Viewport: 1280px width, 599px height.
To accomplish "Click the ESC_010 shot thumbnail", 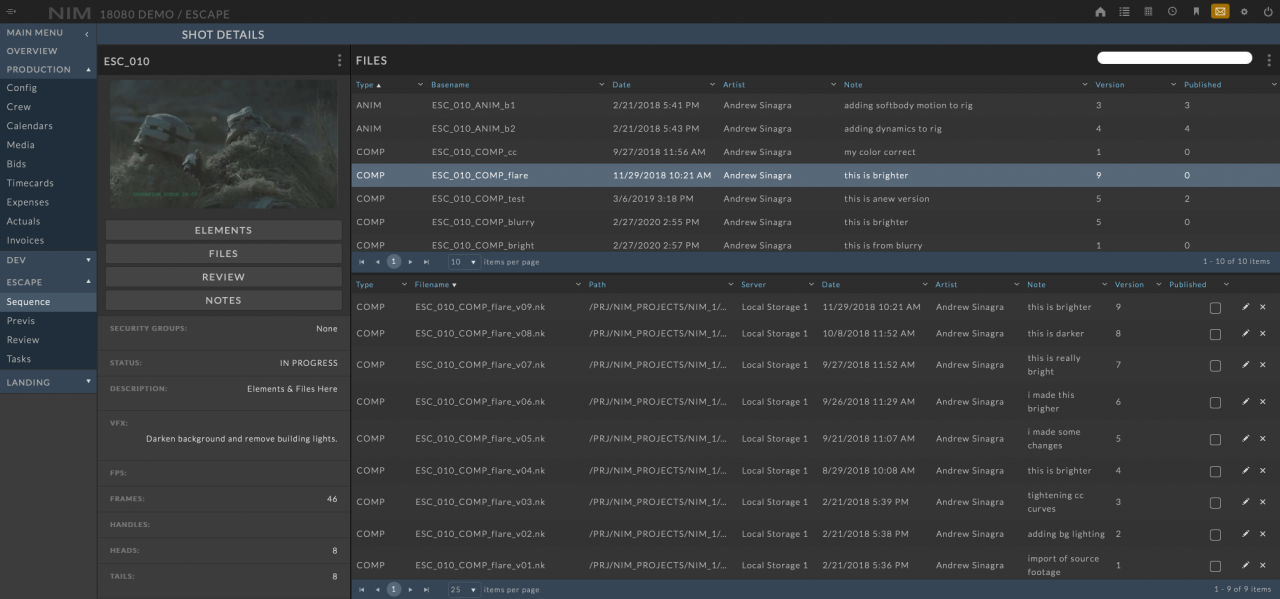I will (223, 145).
